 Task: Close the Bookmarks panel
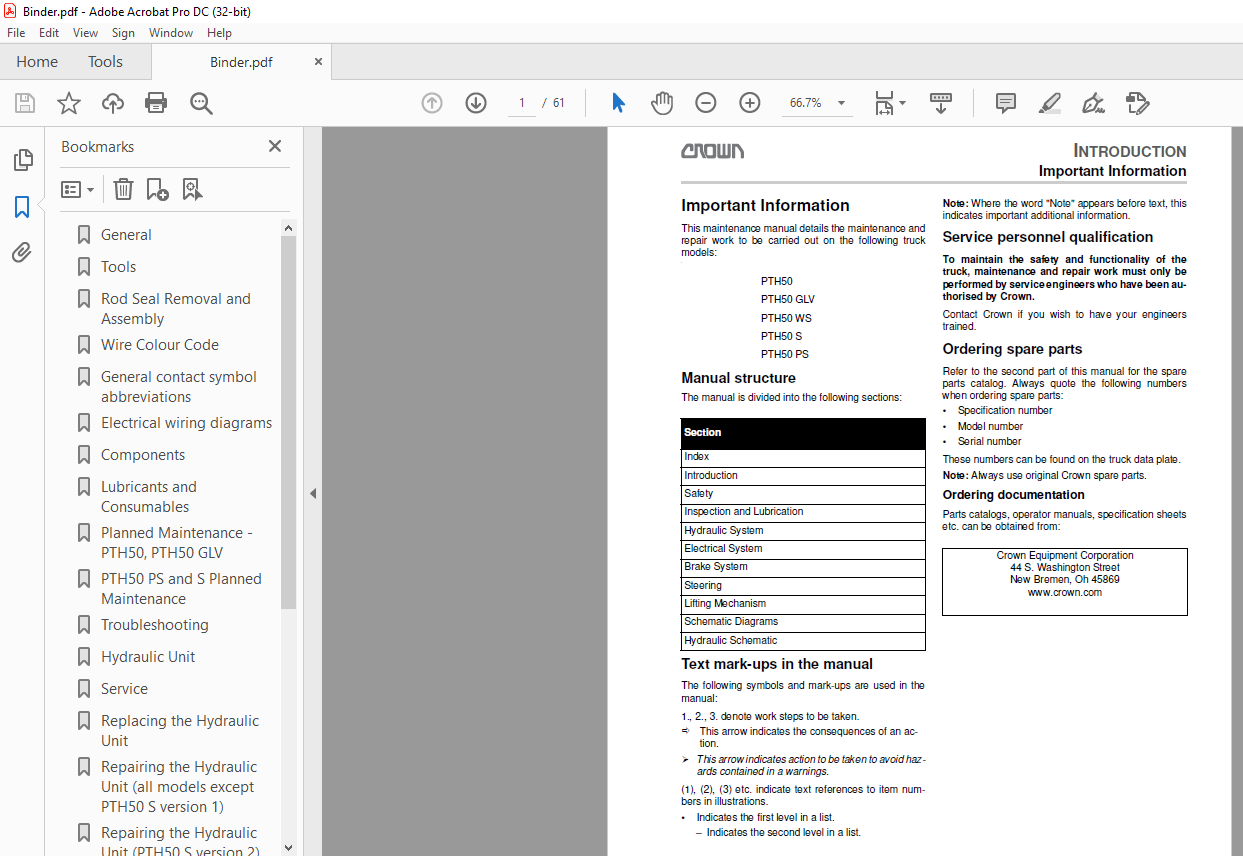[x=275, y=146]
